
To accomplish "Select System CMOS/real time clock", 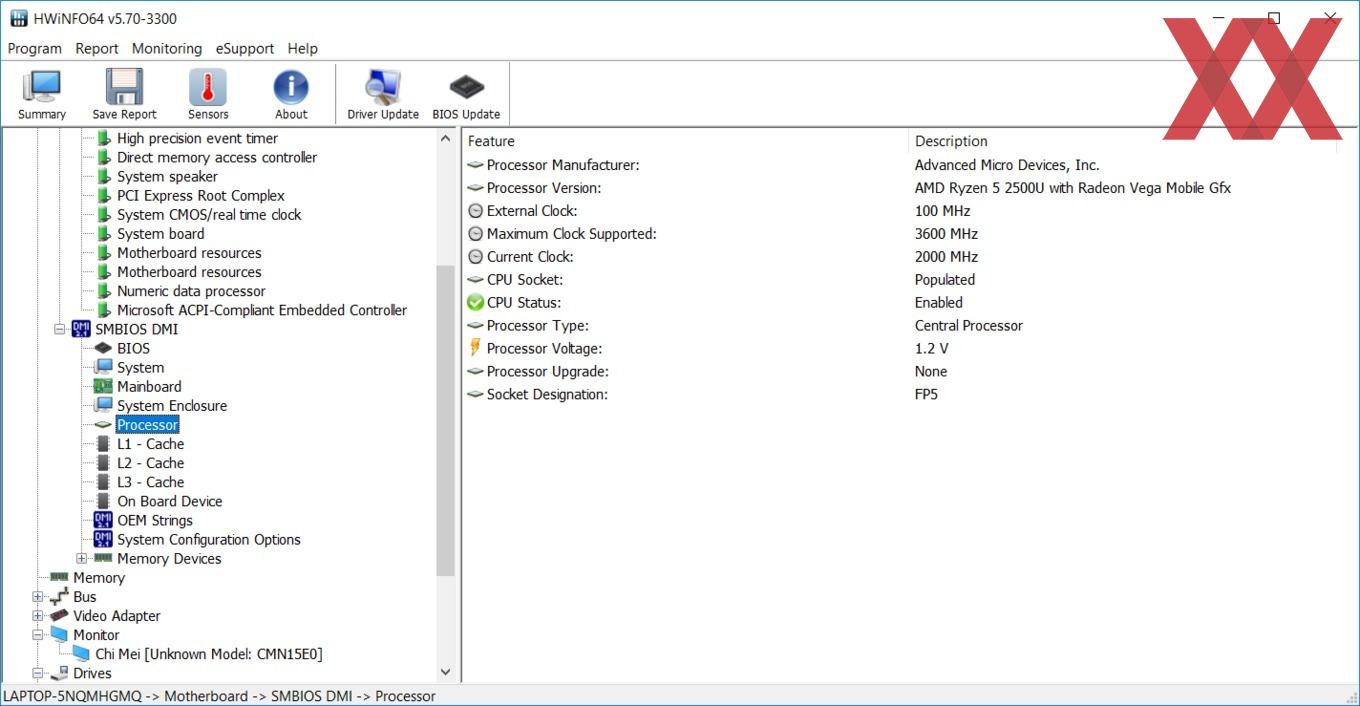I will pos(209,214).
